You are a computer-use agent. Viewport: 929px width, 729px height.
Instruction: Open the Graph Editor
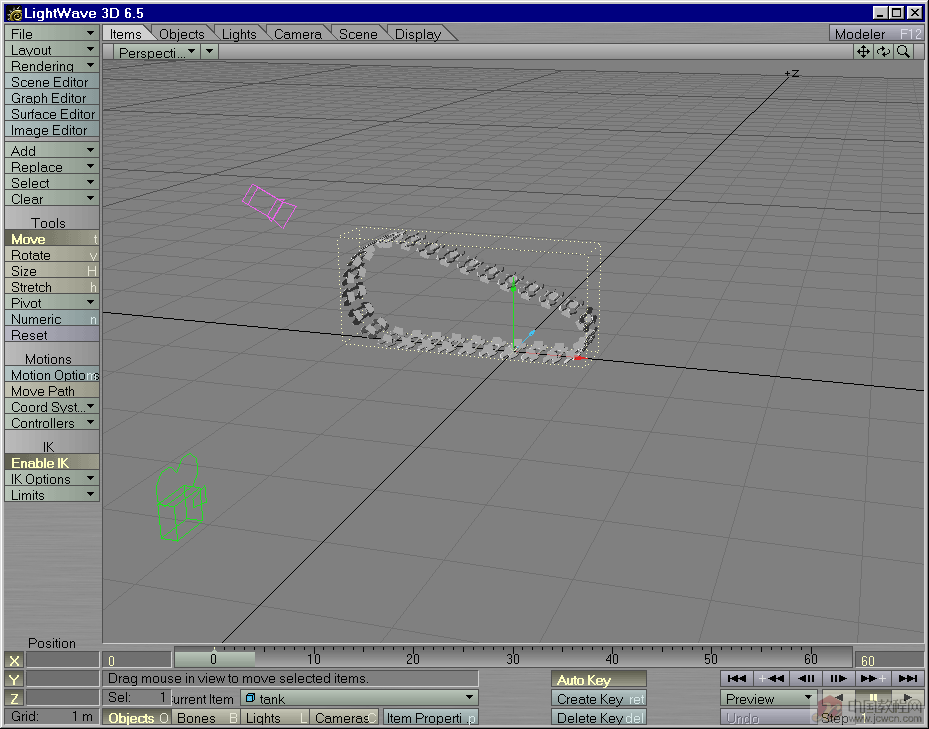[52, 98]
